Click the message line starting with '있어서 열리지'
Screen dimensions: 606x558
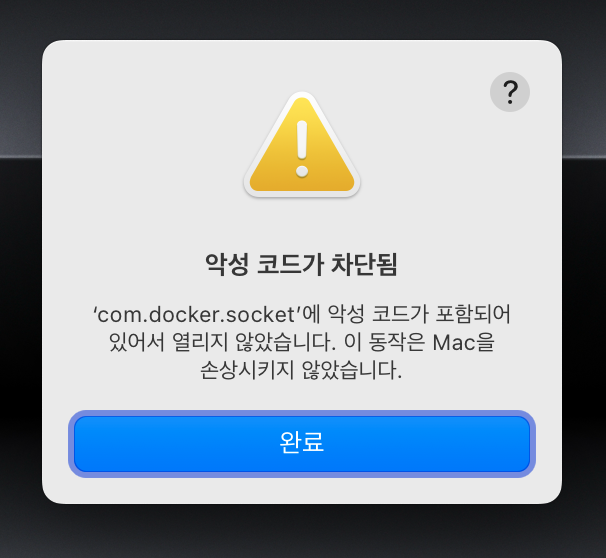(301, 342)
